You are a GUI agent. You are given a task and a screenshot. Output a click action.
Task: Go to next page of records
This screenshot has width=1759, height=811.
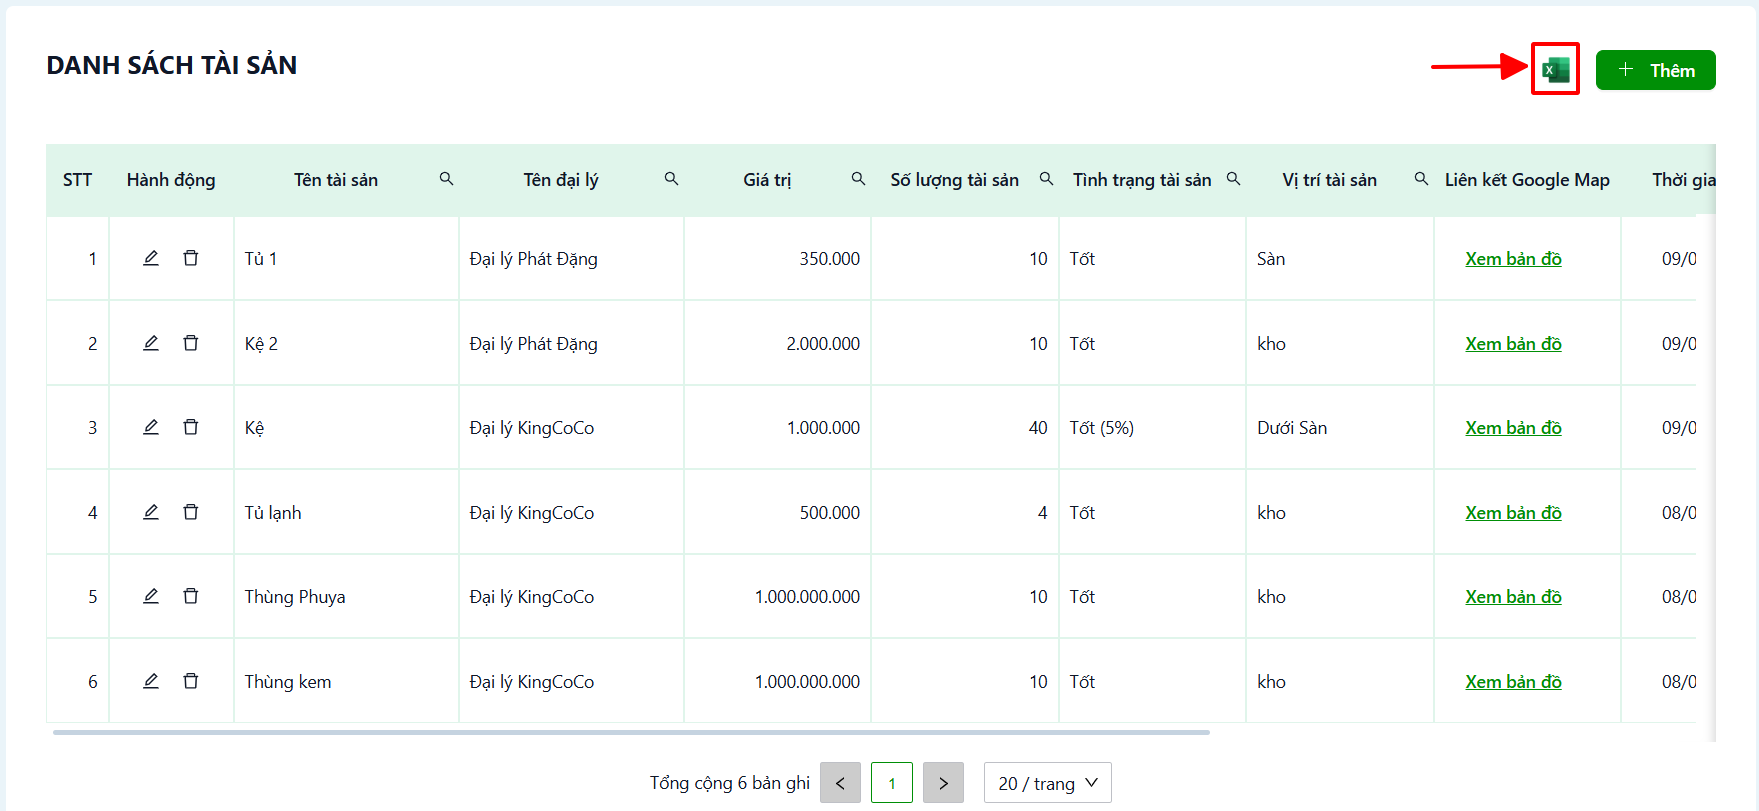pos(943,783)
